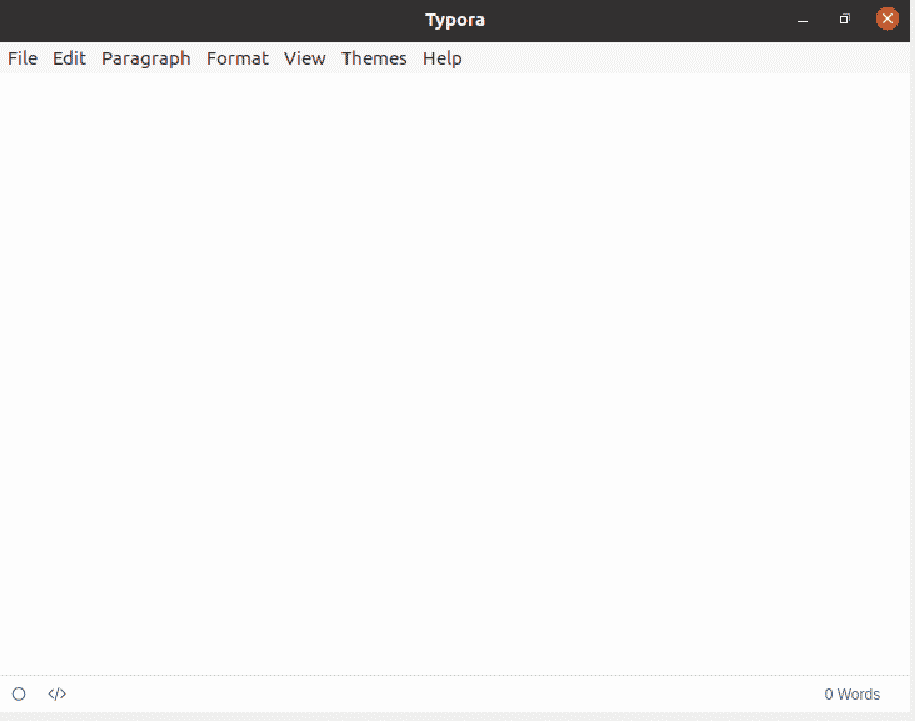Screen dimensions: 915x721
Task: Open the Help menu
Action: pos(442,59)
